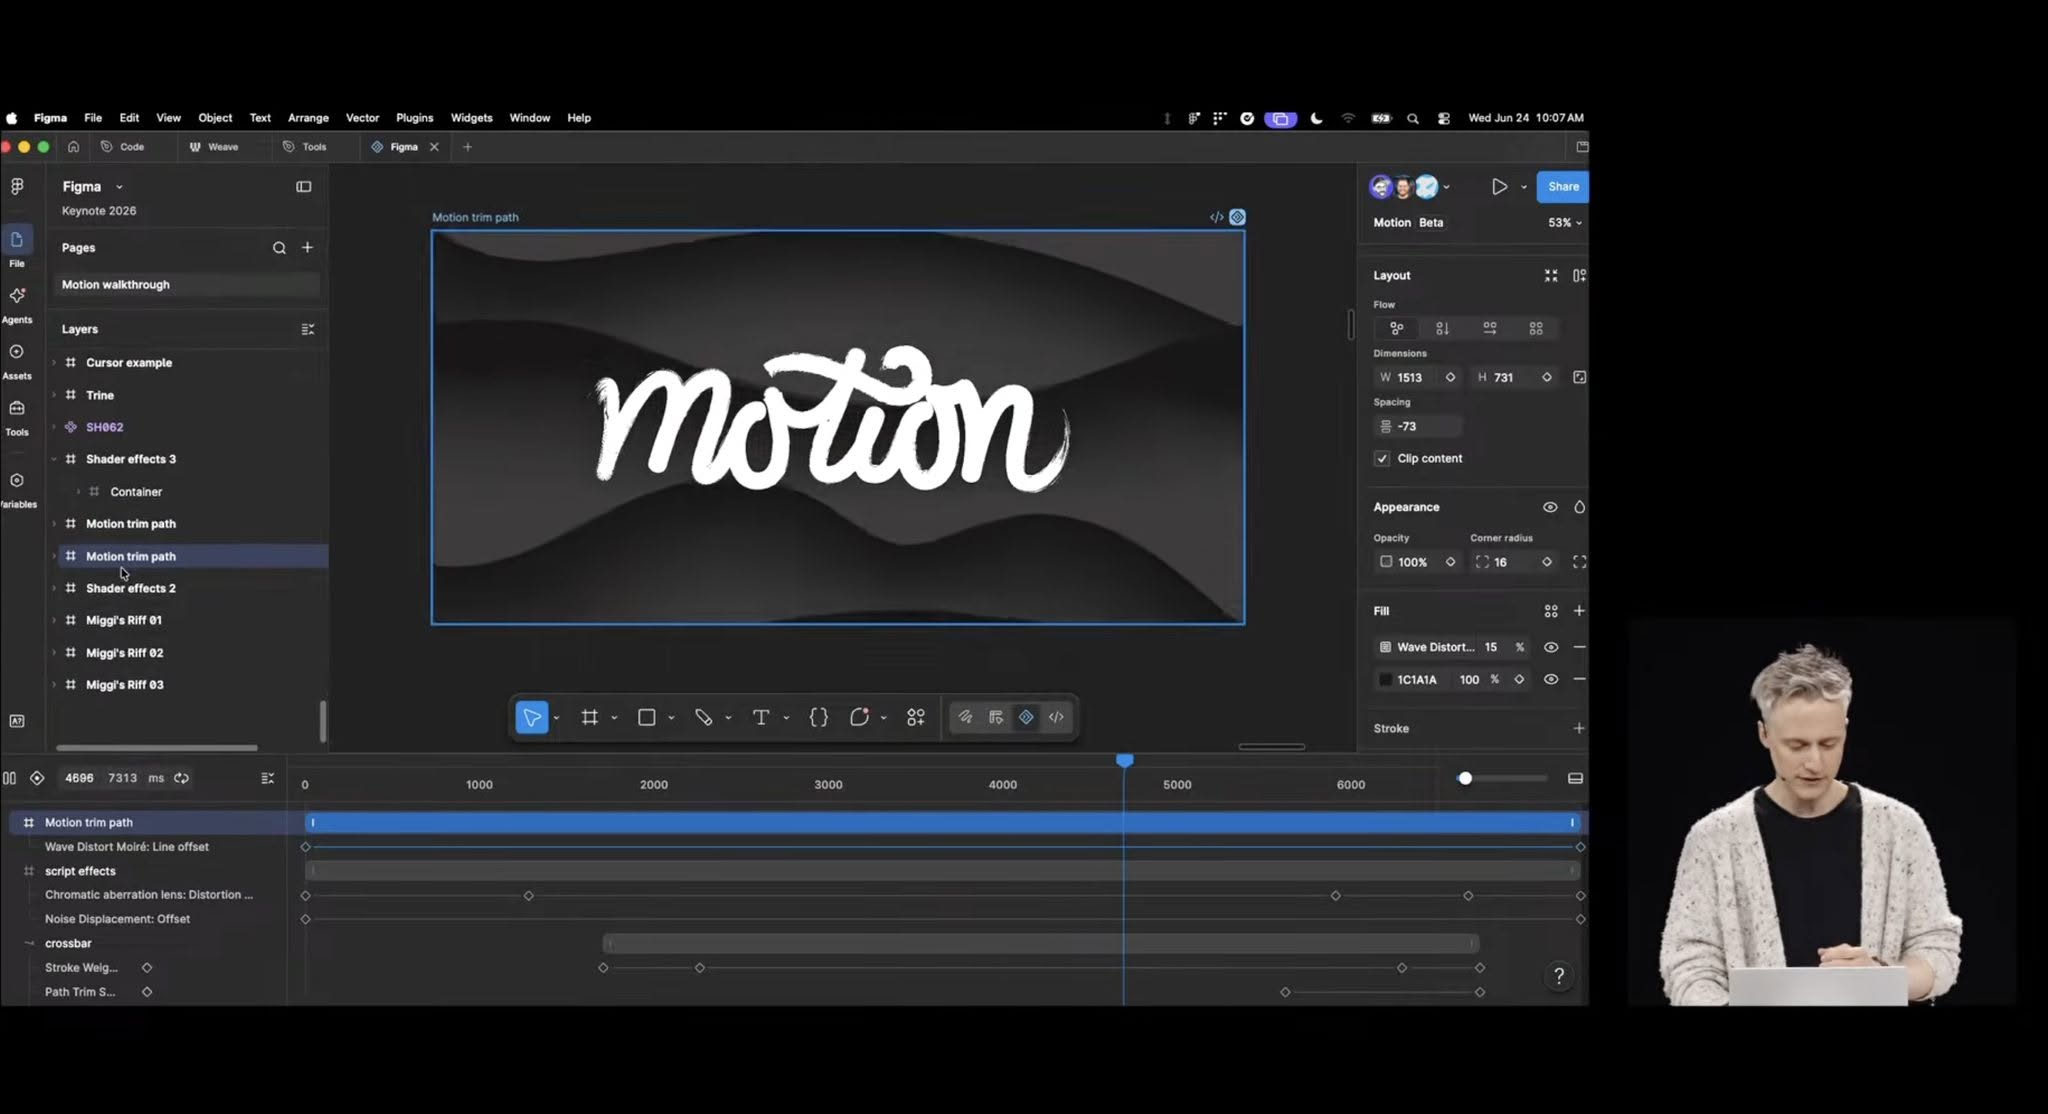The width and height of the screenshot is (2048, 1114).
Task: Select the Comment bubble tool
Action: point(859,717)
